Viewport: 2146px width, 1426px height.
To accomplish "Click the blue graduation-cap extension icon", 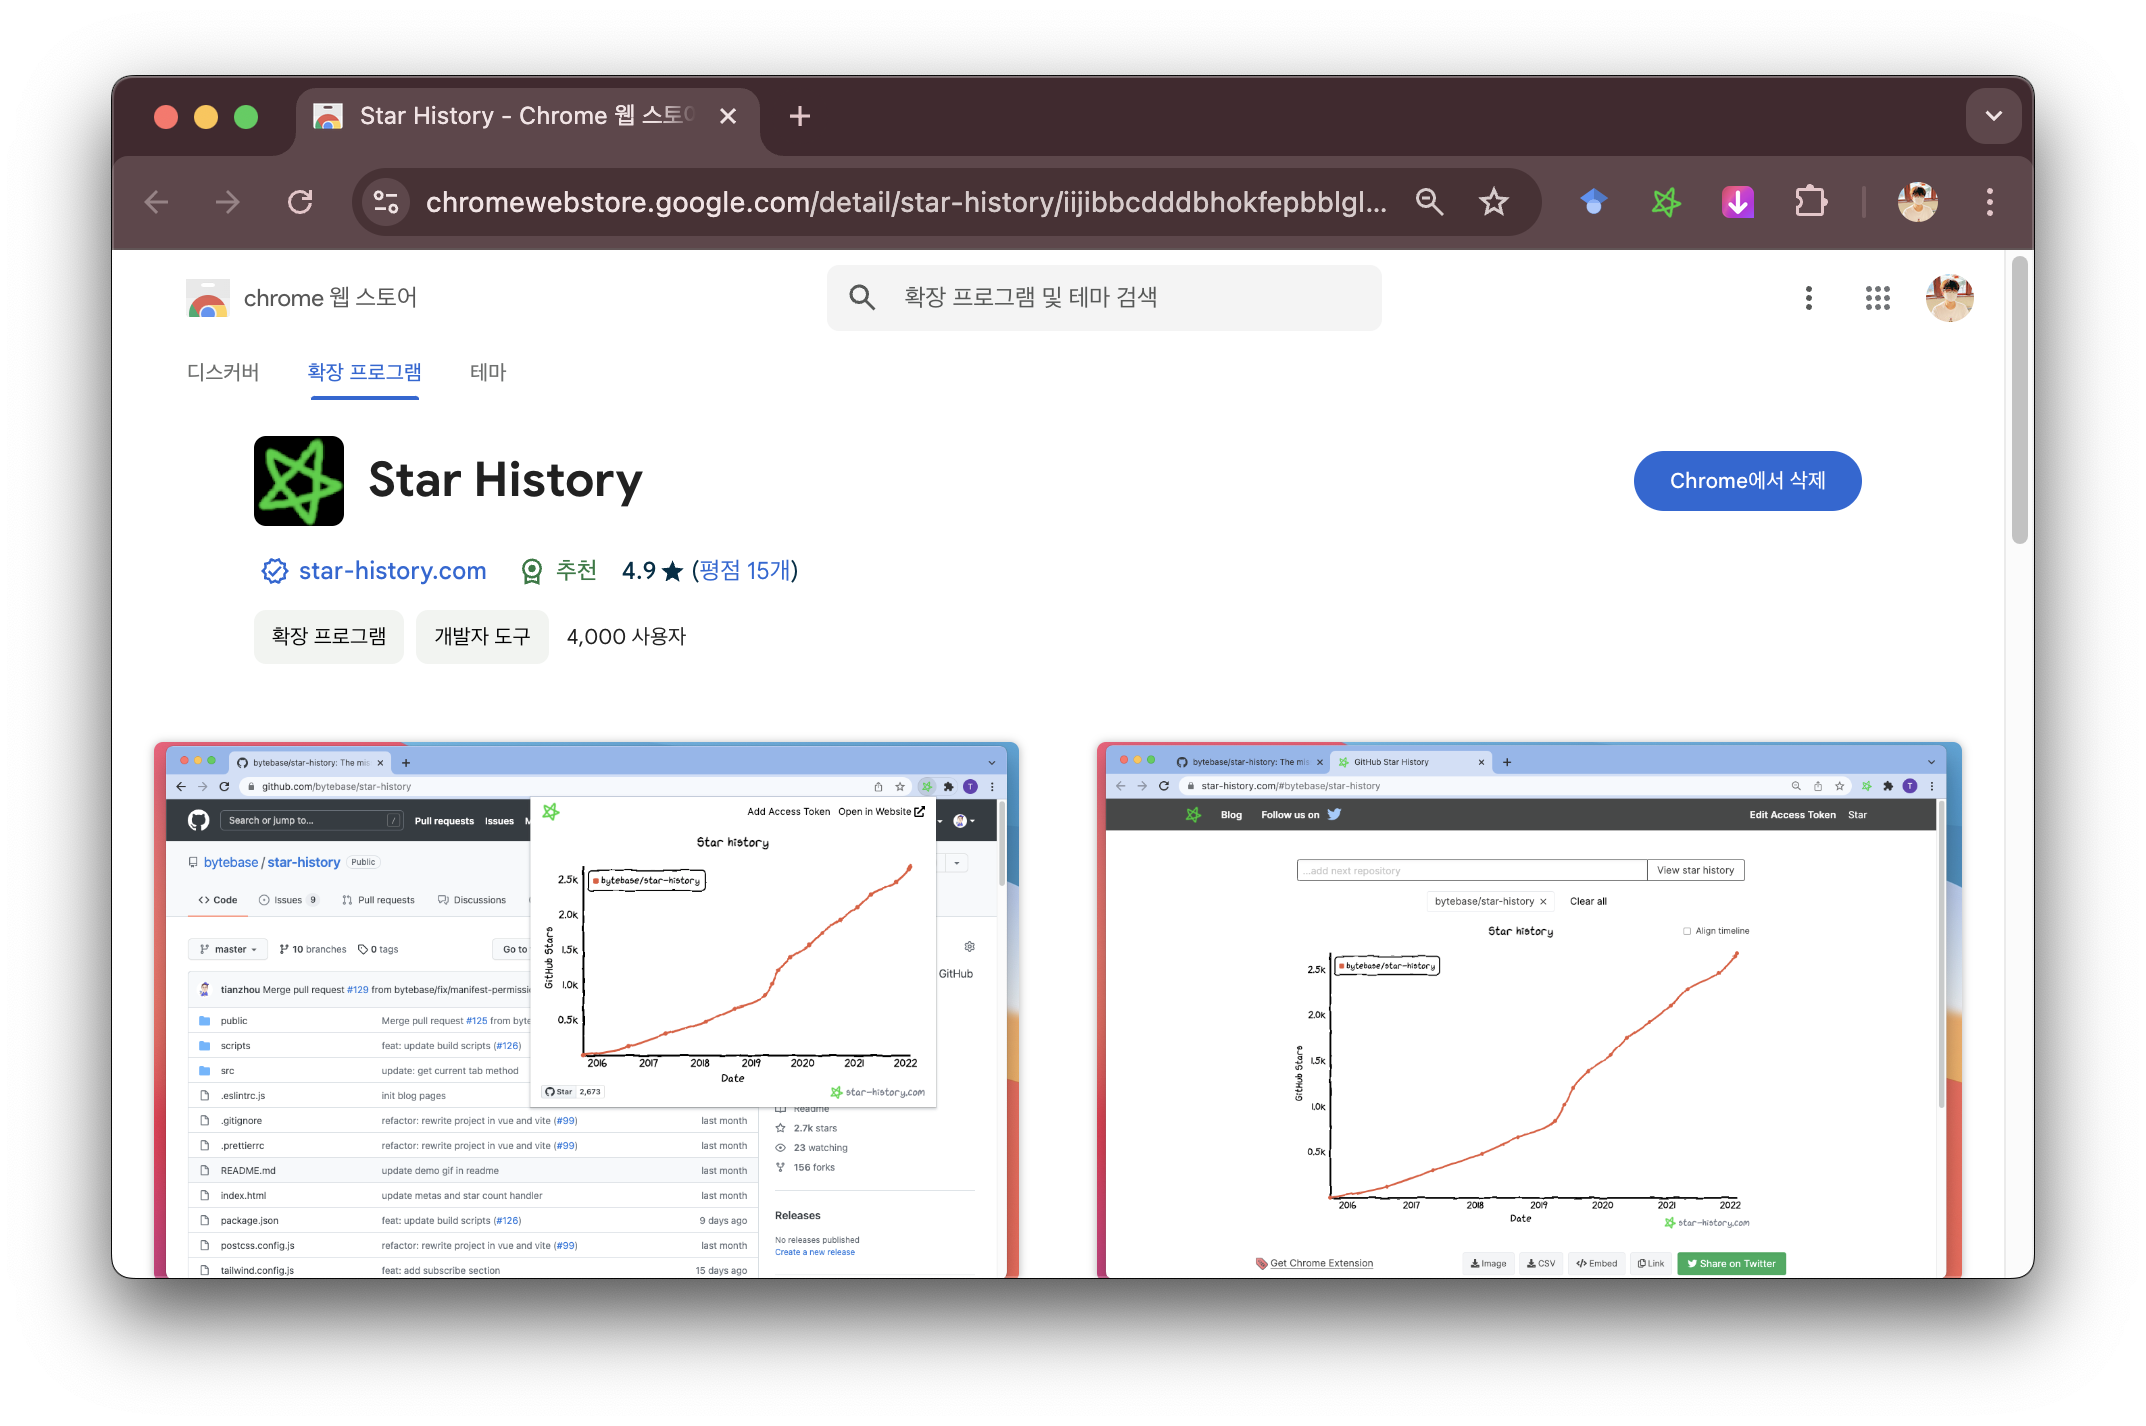I will click(1594, 203).
